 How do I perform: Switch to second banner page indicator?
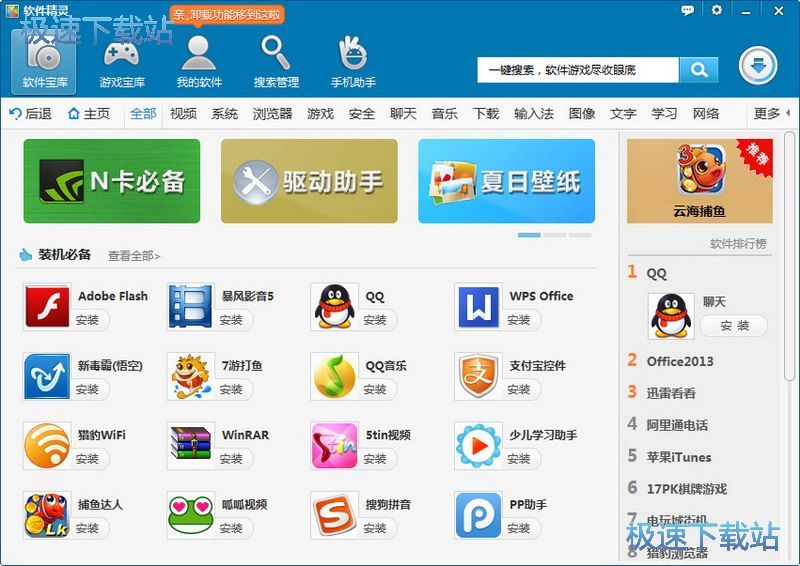point(555,235)
